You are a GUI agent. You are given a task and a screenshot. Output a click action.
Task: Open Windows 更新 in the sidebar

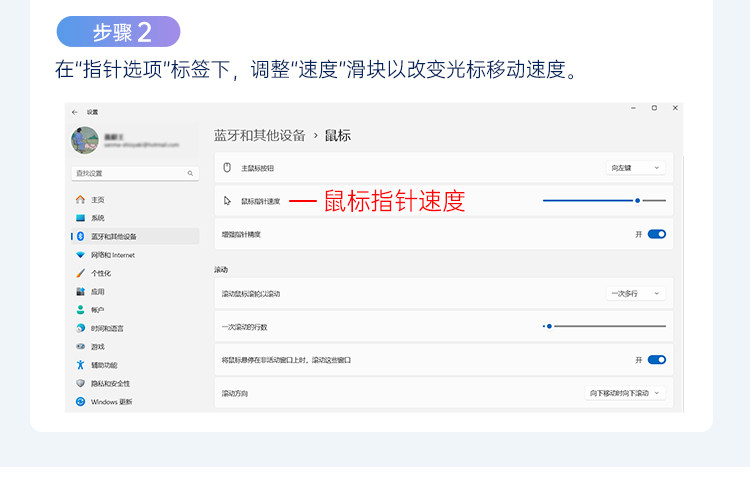pyautogui.click(x=110, y=402)
